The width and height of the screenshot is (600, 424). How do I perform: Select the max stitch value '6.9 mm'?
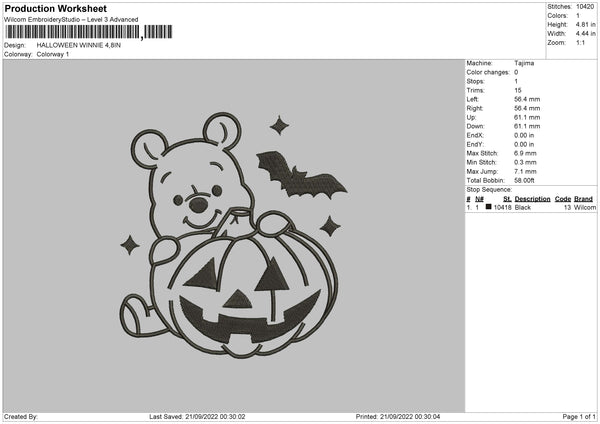click(525, 153)
